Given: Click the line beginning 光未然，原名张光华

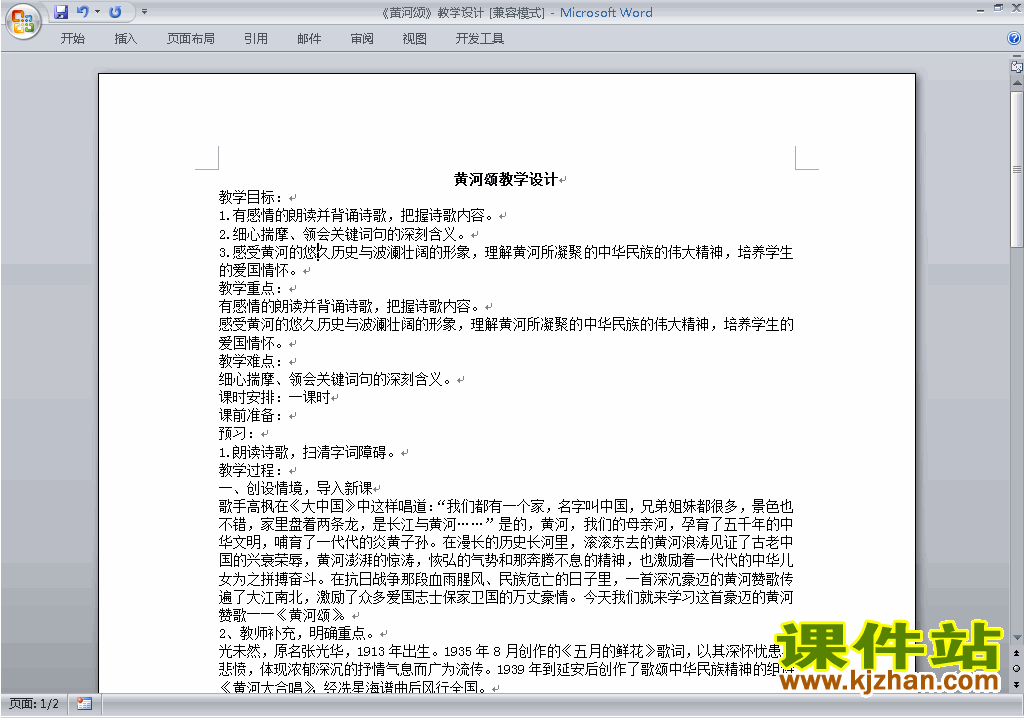Looking at the screenshot, I should pyautogui.click(x=501, y=651).
